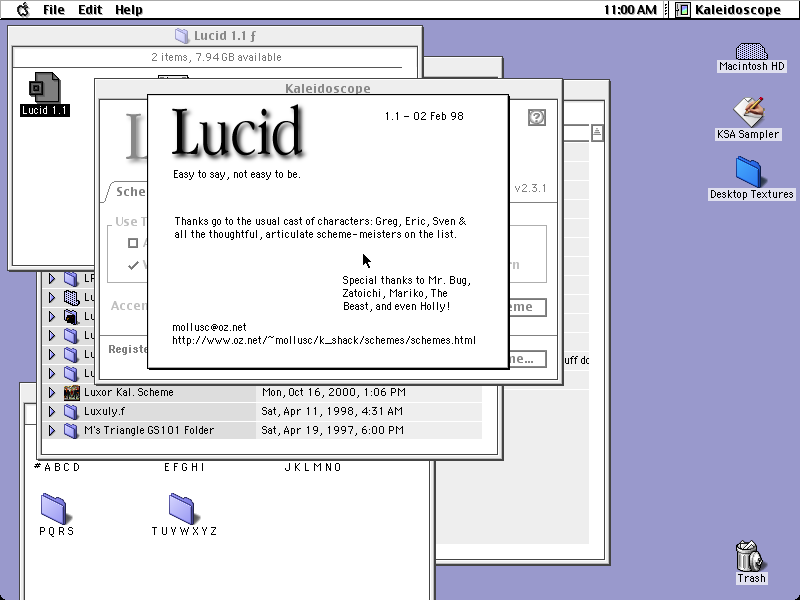Expand the row with the dark-picture folder icon
This screenshot has width=800, height=600.
click(52, 317)
